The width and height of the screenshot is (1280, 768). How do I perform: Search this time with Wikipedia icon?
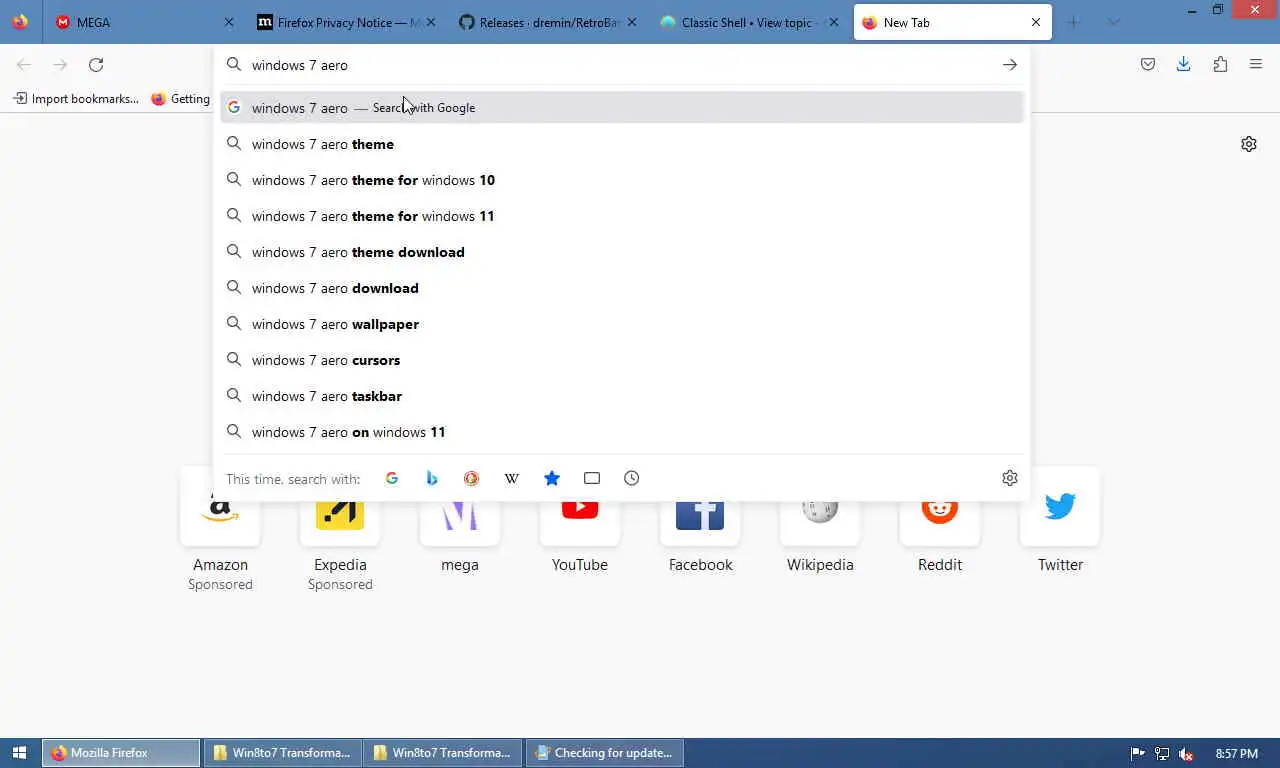coord(512,478)
